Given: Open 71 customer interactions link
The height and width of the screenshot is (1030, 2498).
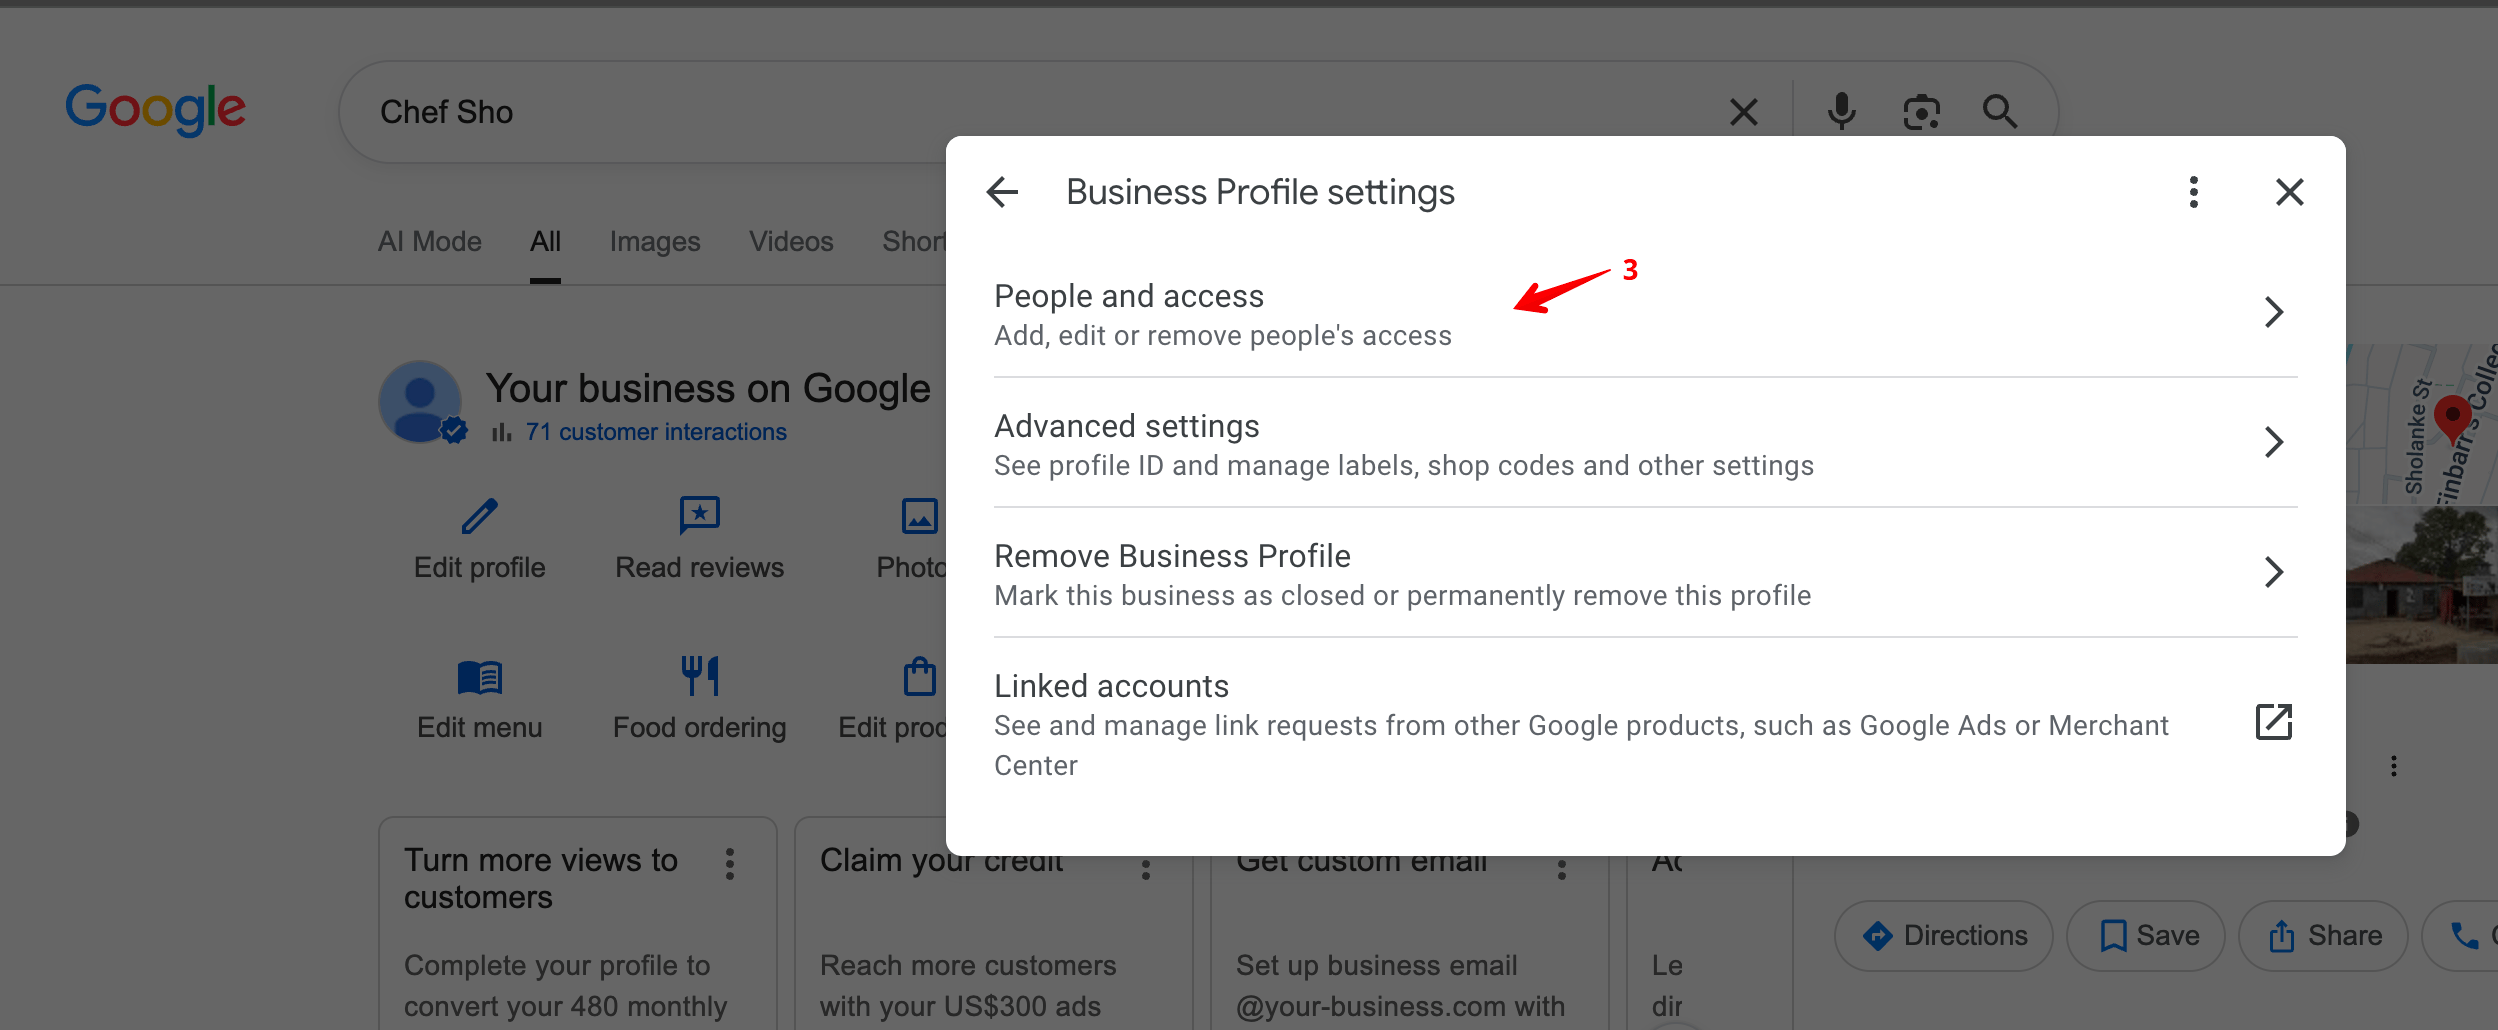Looking at the screenshot, I should (x=656, y=432).
